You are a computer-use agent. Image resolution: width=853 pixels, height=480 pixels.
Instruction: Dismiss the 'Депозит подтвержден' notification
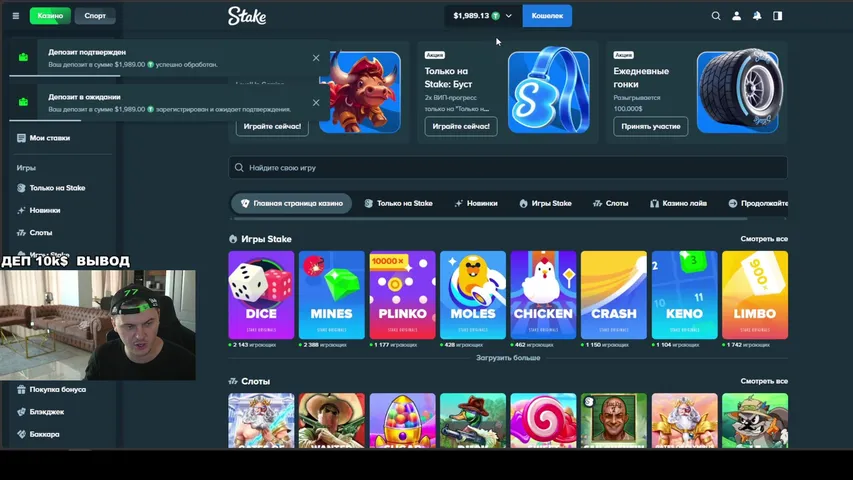(x=316, y=58)
